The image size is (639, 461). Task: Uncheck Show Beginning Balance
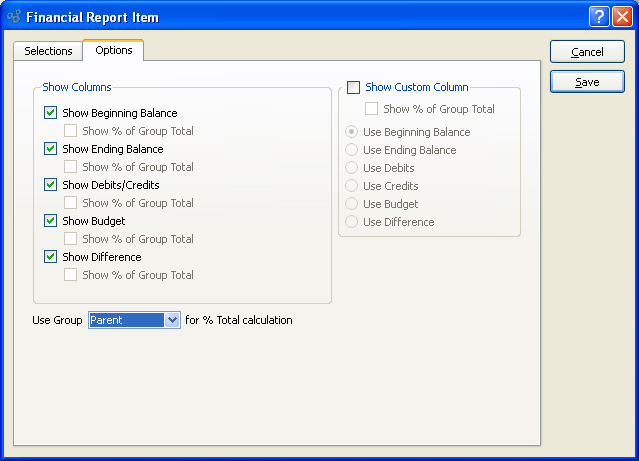(51, 113)
